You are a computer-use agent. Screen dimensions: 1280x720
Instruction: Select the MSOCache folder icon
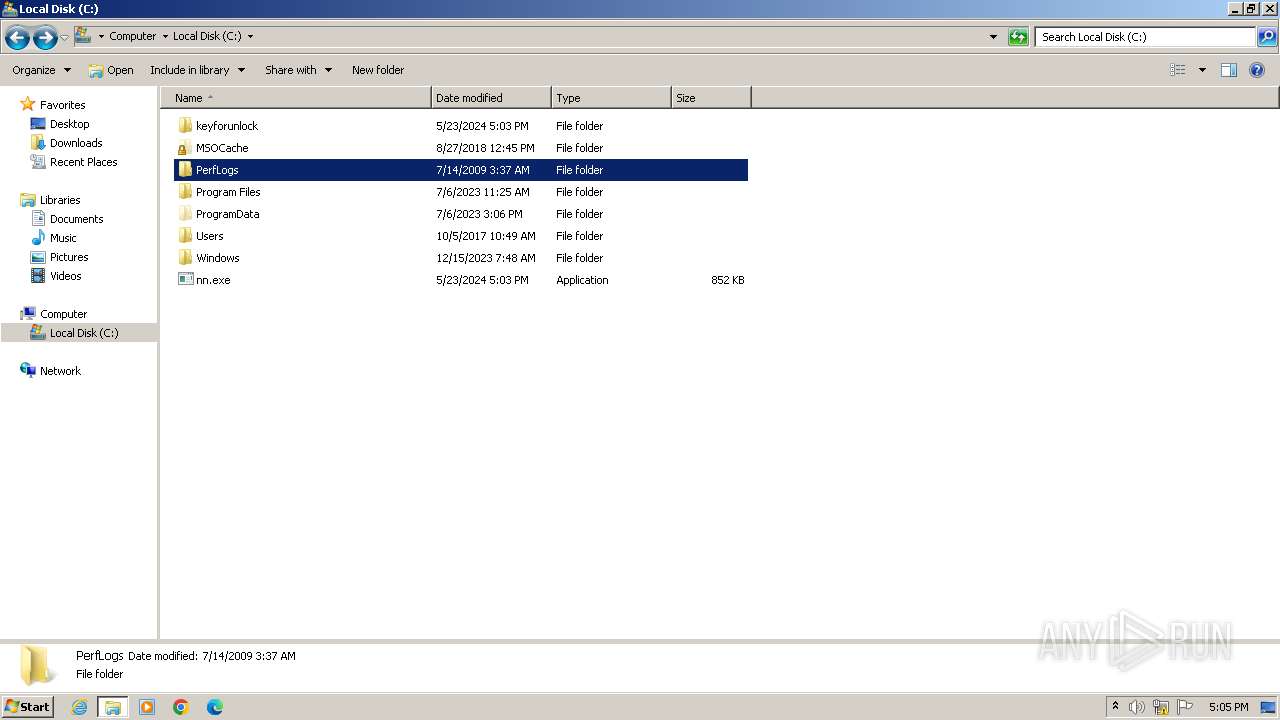[x=185, y=148]
